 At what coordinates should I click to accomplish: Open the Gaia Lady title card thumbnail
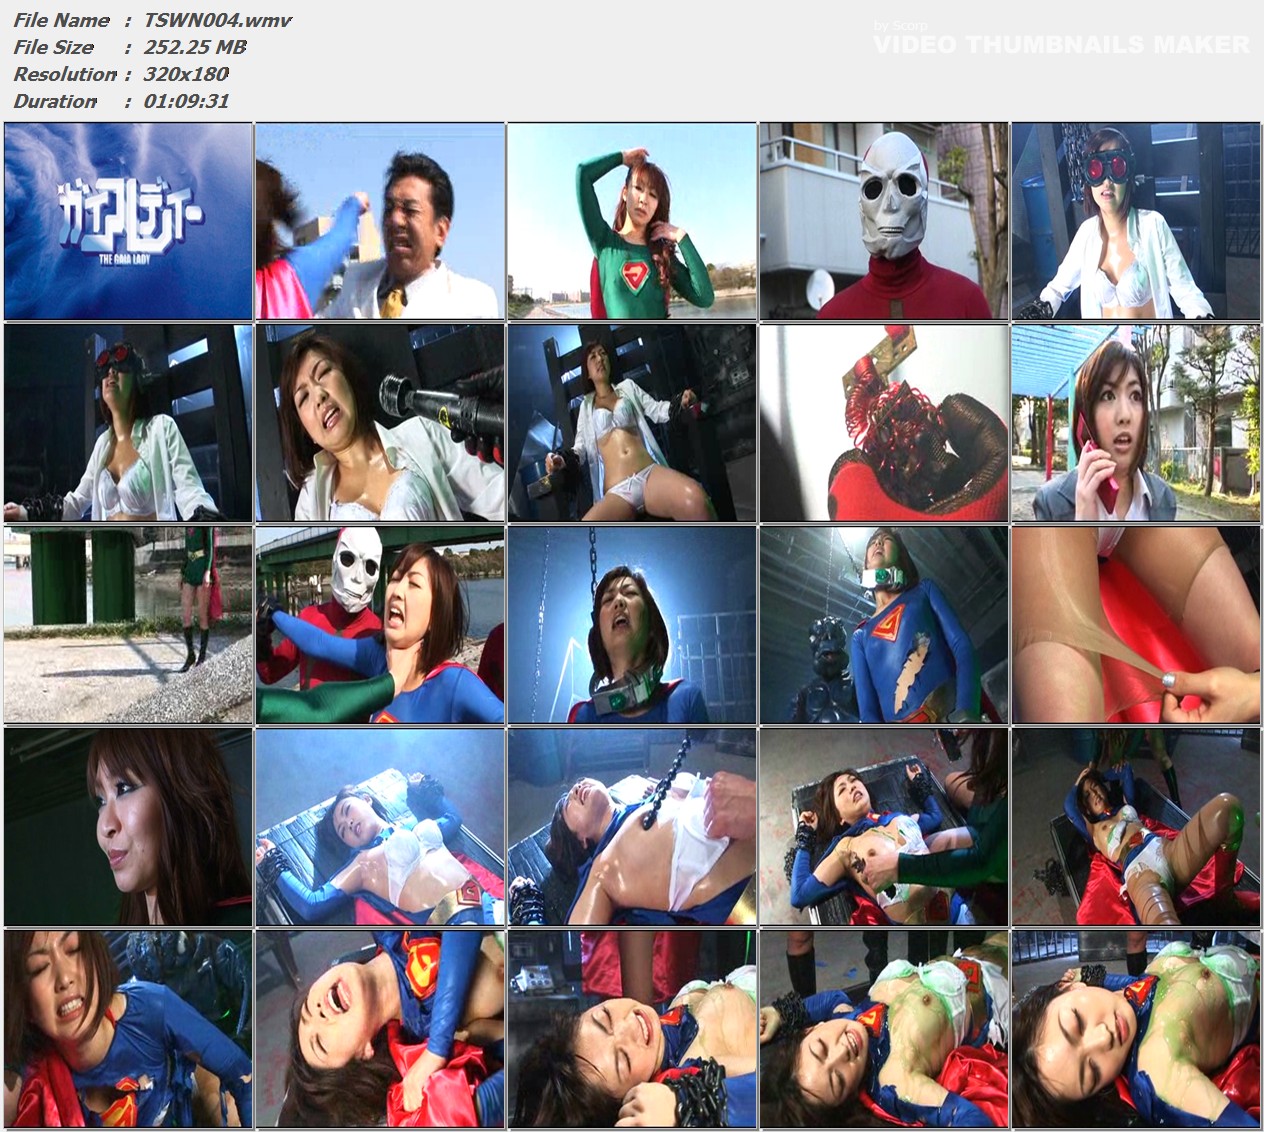pyautogui.click(x=128, y=221)
